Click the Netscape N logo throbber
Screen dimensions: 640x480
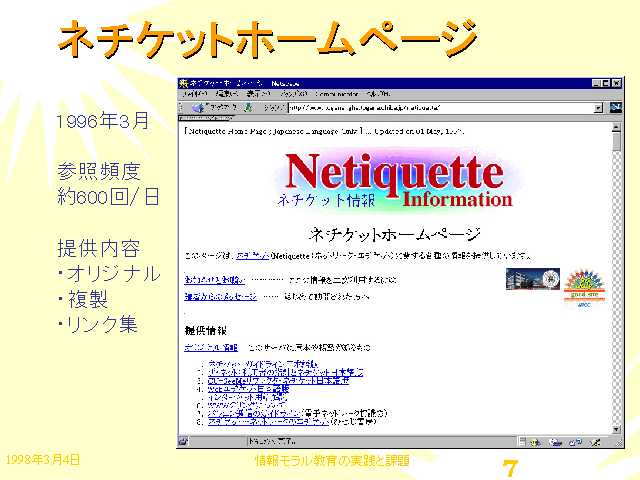tap(613, 106)
